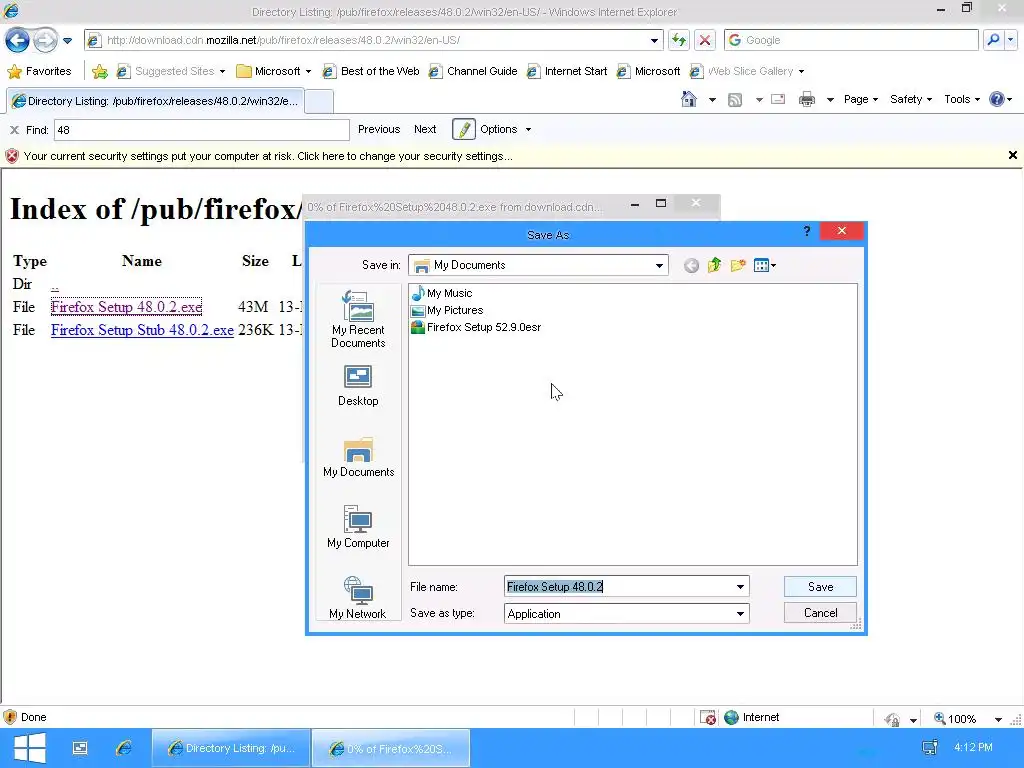Image resolution: width=1024 pixels, height=768 pixels.
Task: Go to last folder visited icon
Action: coord(691,265)
